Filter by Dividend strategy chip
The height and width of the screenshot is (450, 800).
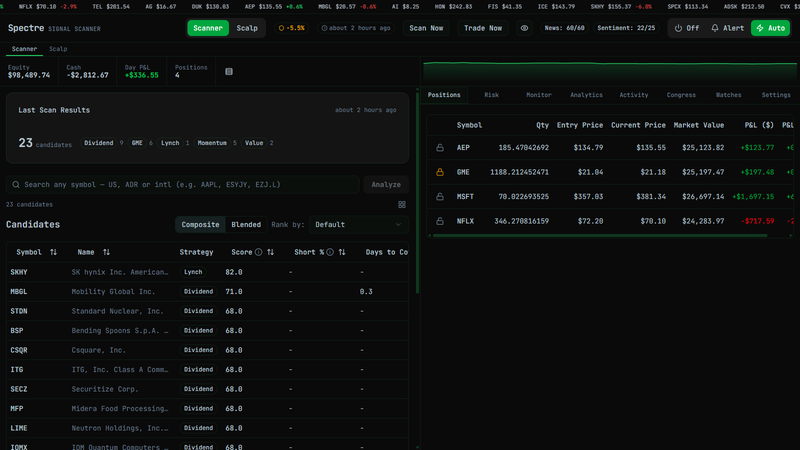point(98,143)
